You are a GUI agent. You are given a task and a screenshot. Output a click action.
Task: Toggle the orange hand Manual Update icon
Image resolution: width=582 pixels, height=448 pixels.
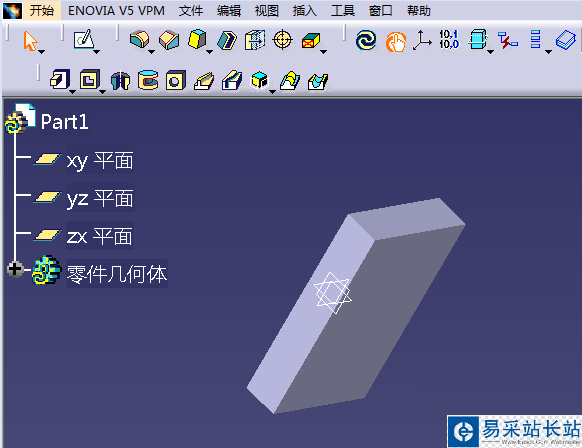[x=396, y=42]
